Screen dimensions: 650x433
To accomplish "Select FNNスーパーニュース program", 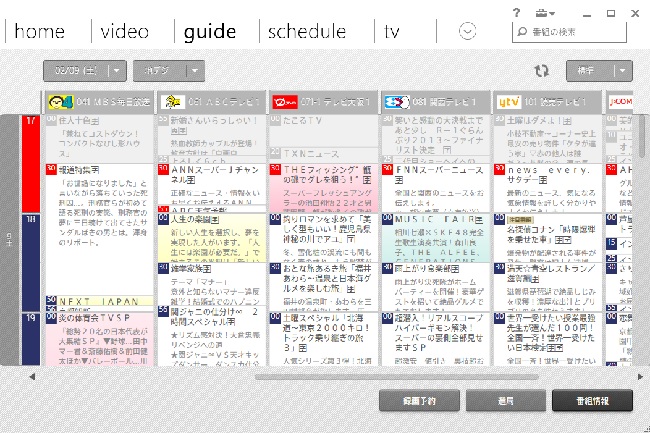I will tap(435, 188).
